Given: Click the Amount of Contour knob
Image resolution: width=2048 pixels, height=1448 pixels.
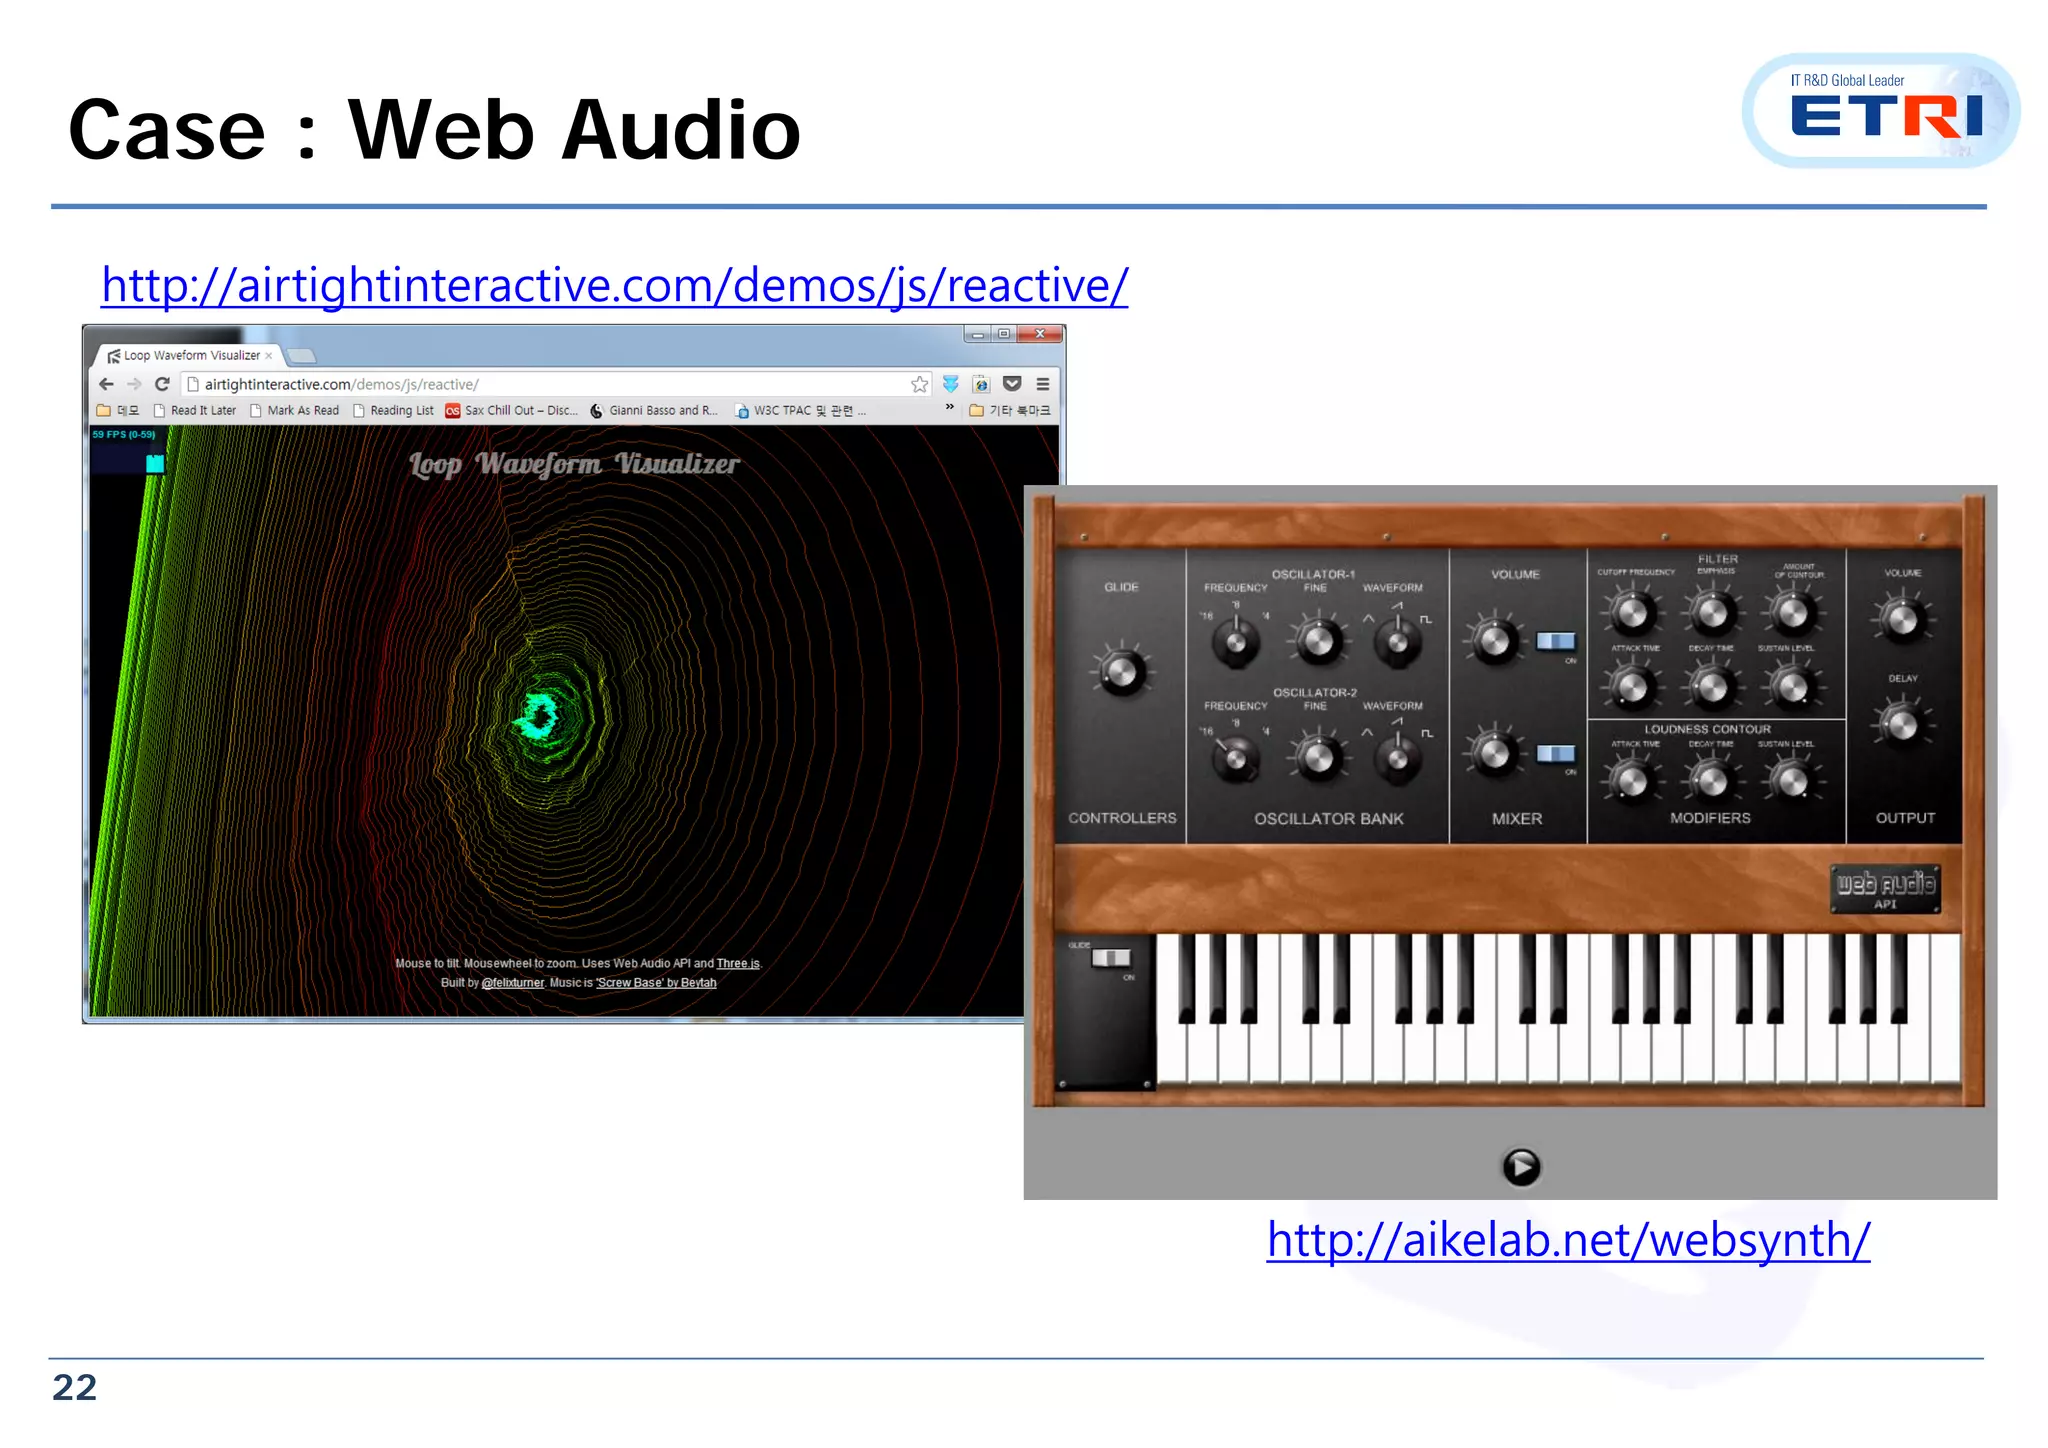Looking at the screenshot, I should click(x=1792, y=611).
